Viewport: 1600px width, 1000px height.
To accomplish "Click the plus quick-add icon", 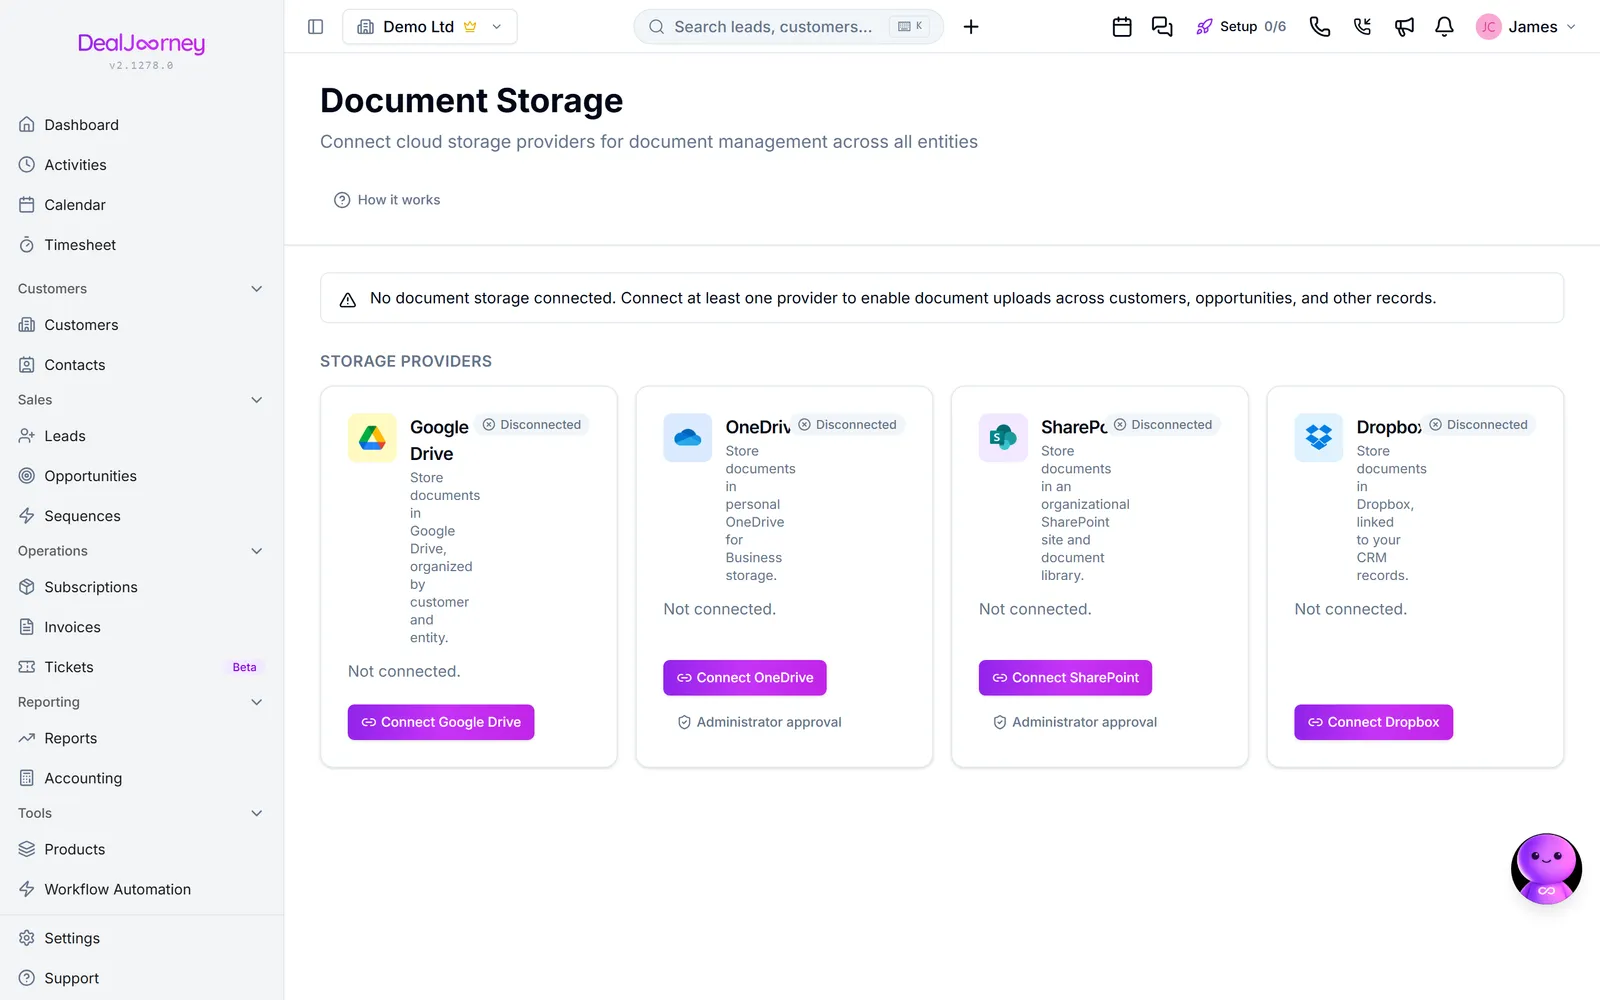I will pyautogui.click(x=971, y=27).
